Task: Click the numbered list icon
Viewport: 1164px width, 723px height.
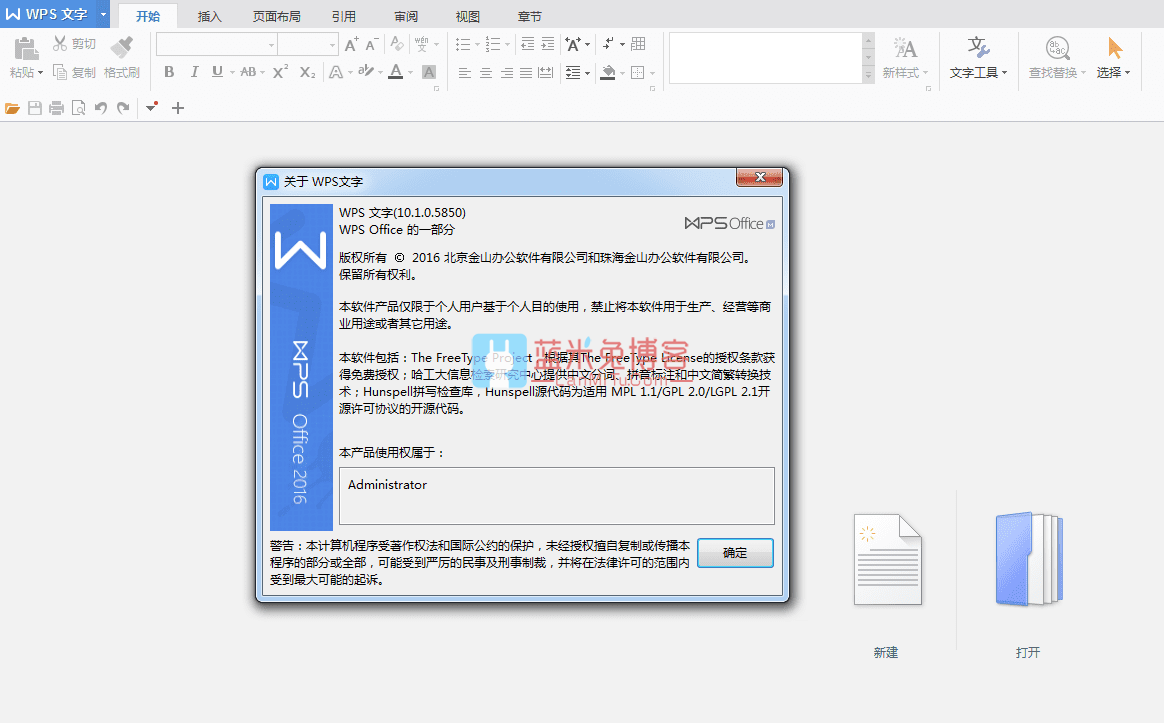Action: click(x=493, y=45)
